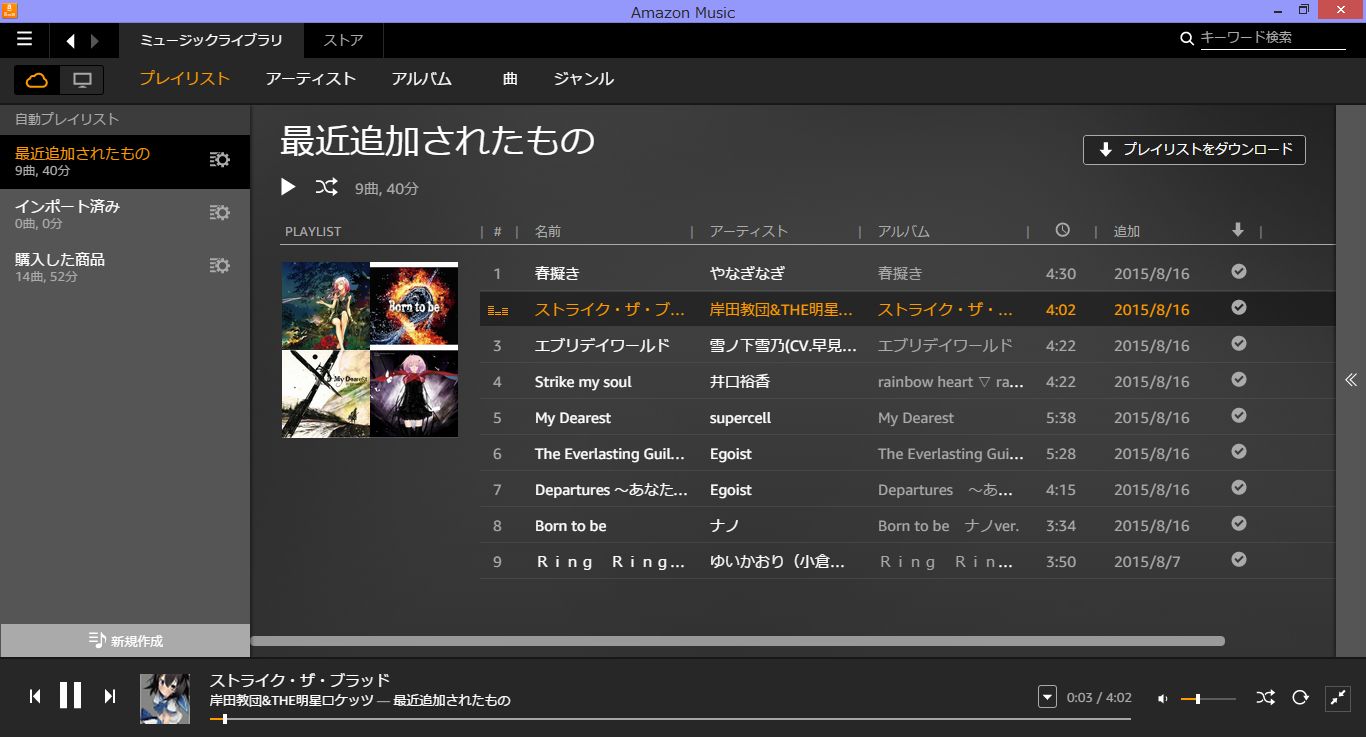This screenshot has width=1366, height=737.
Task: Sort by the # column header
Action: coord(497,231)
